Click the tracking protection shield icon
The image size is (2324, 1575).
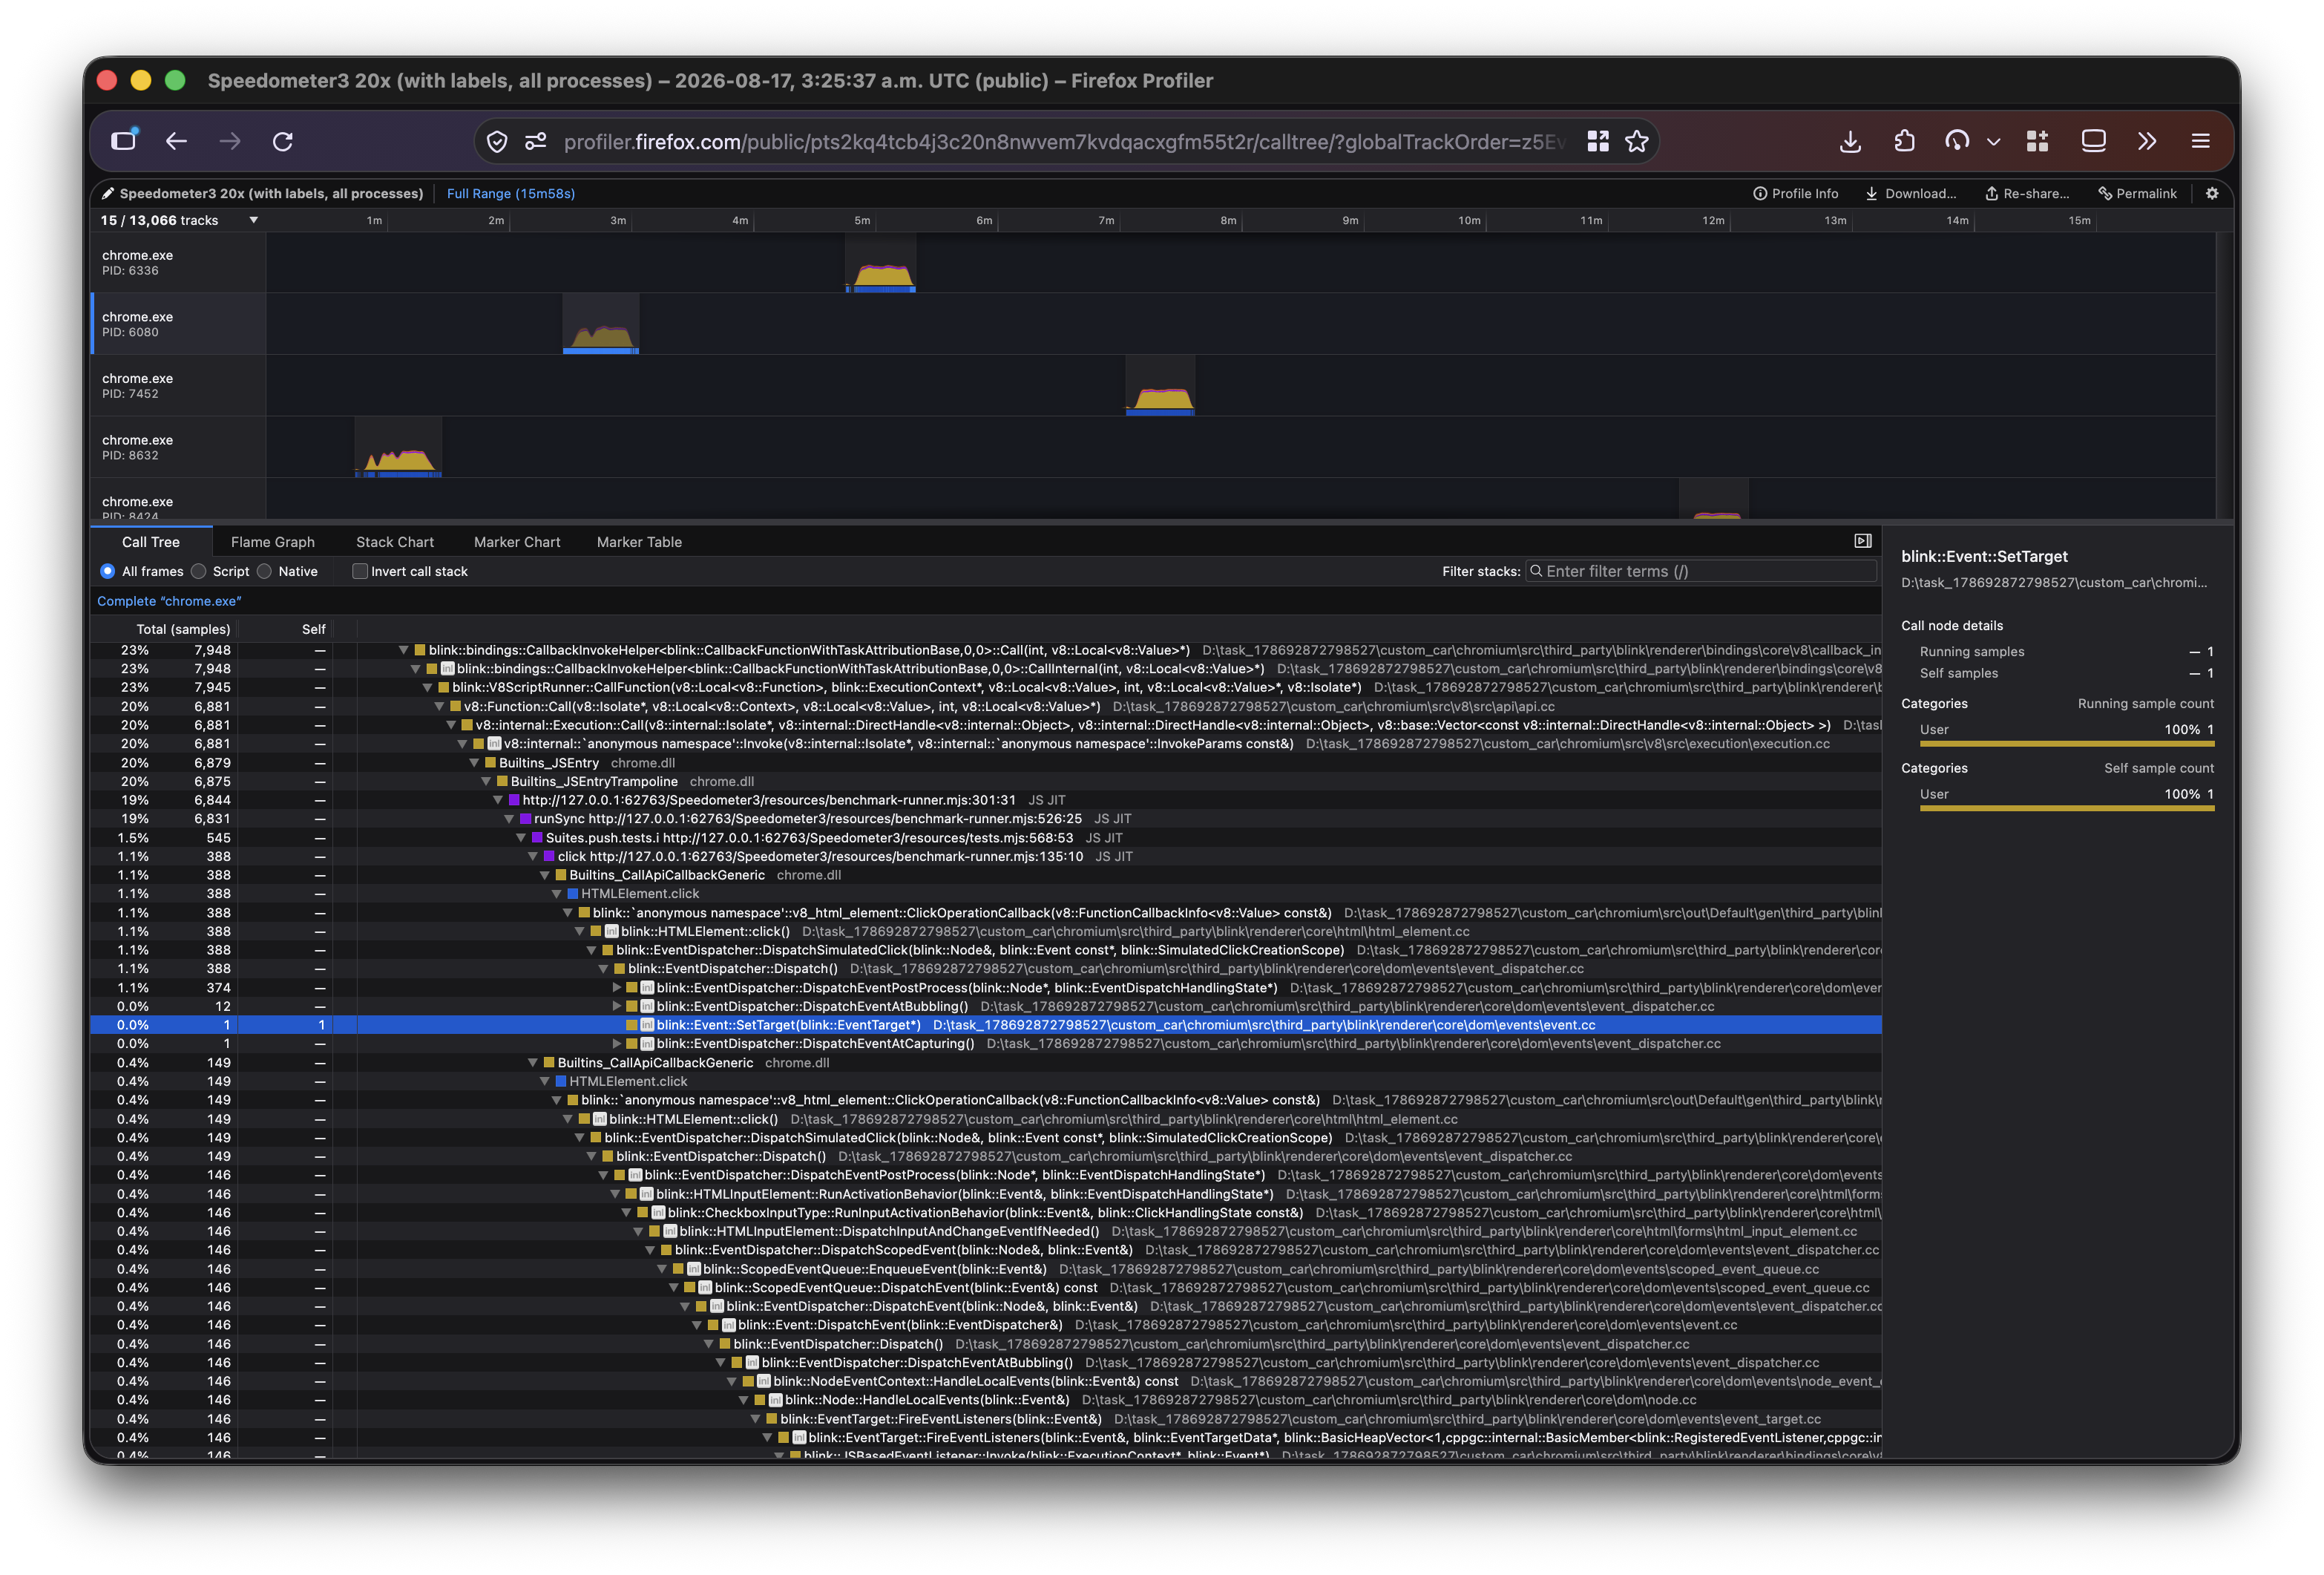pos(497,142)
